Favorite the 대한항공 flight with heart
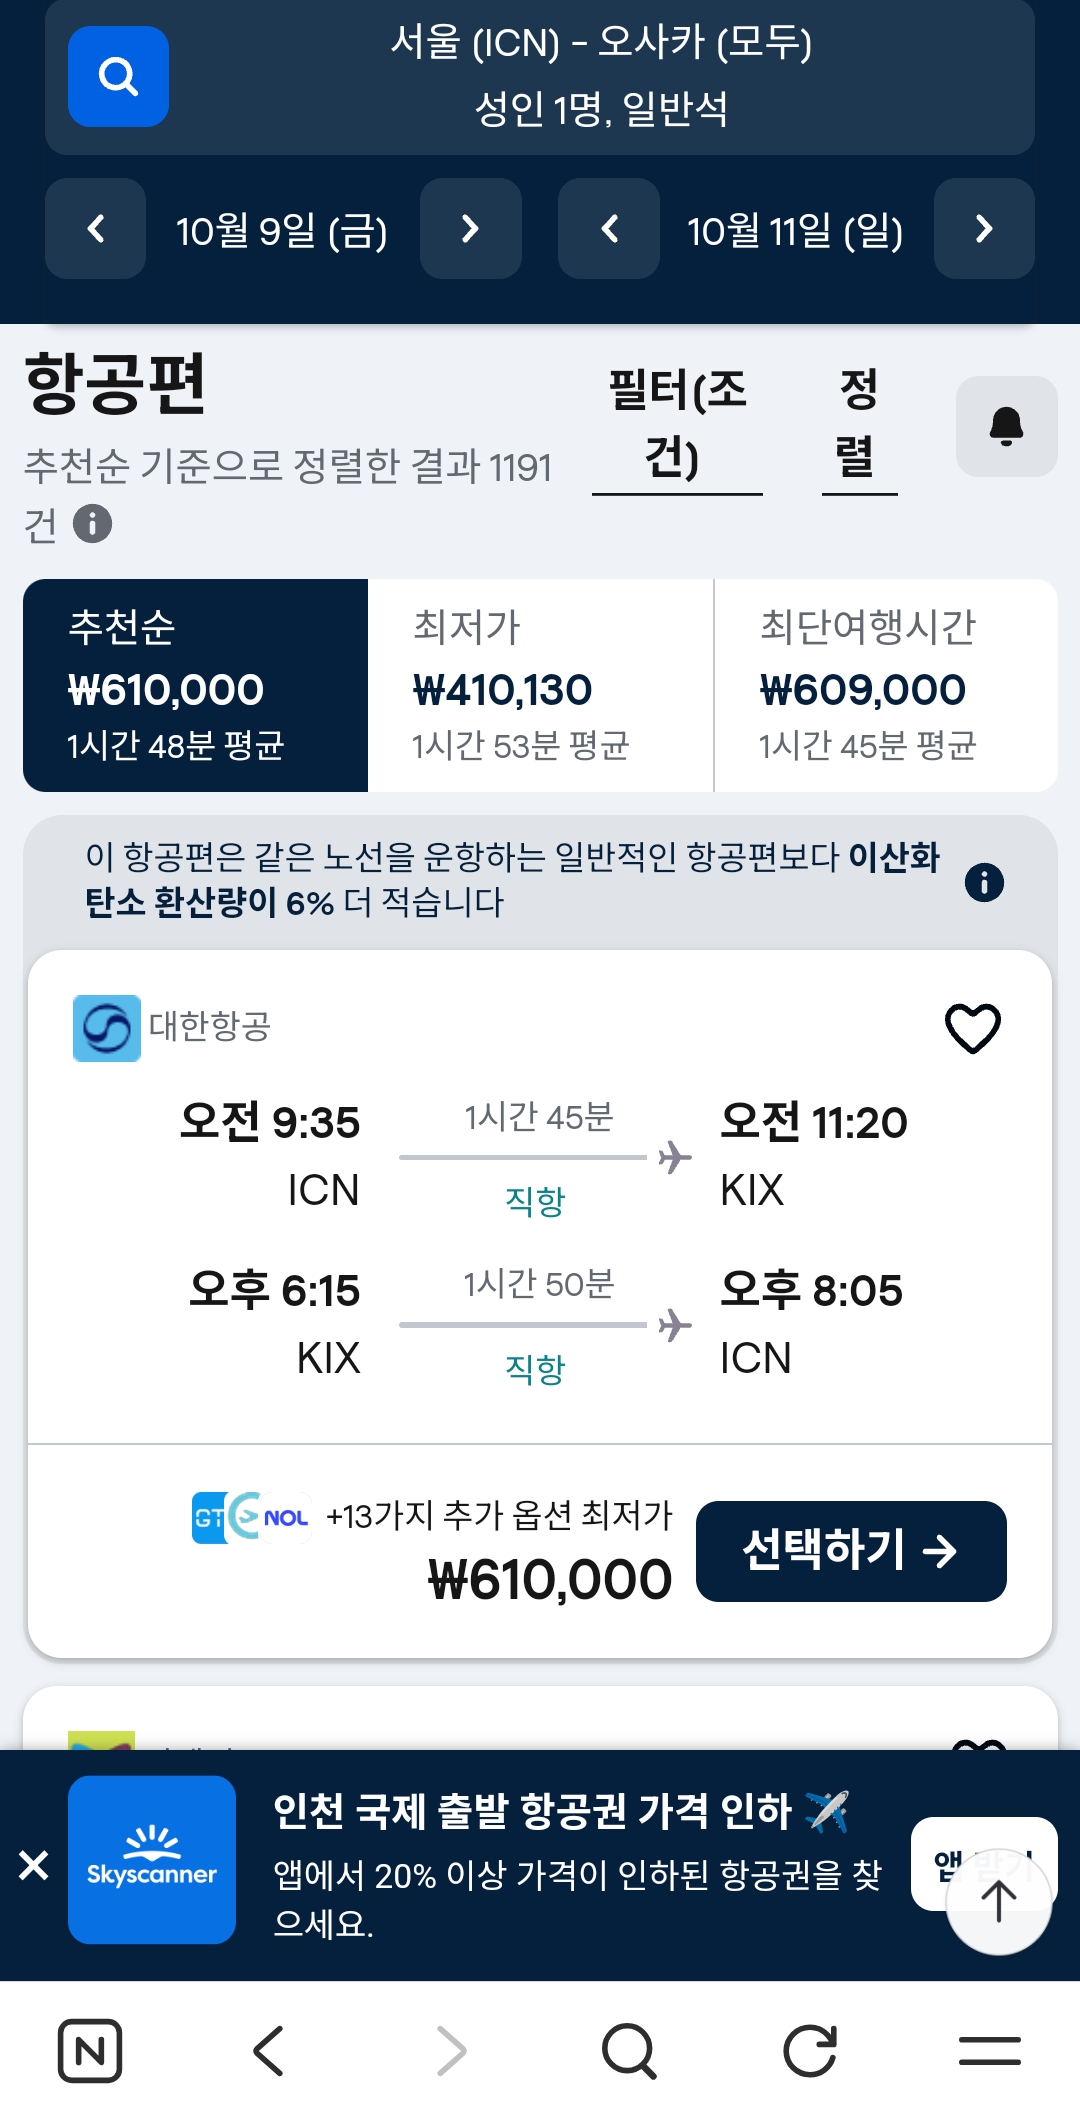Viewport: 1080px width, 2121px height. coord(972,1028)
